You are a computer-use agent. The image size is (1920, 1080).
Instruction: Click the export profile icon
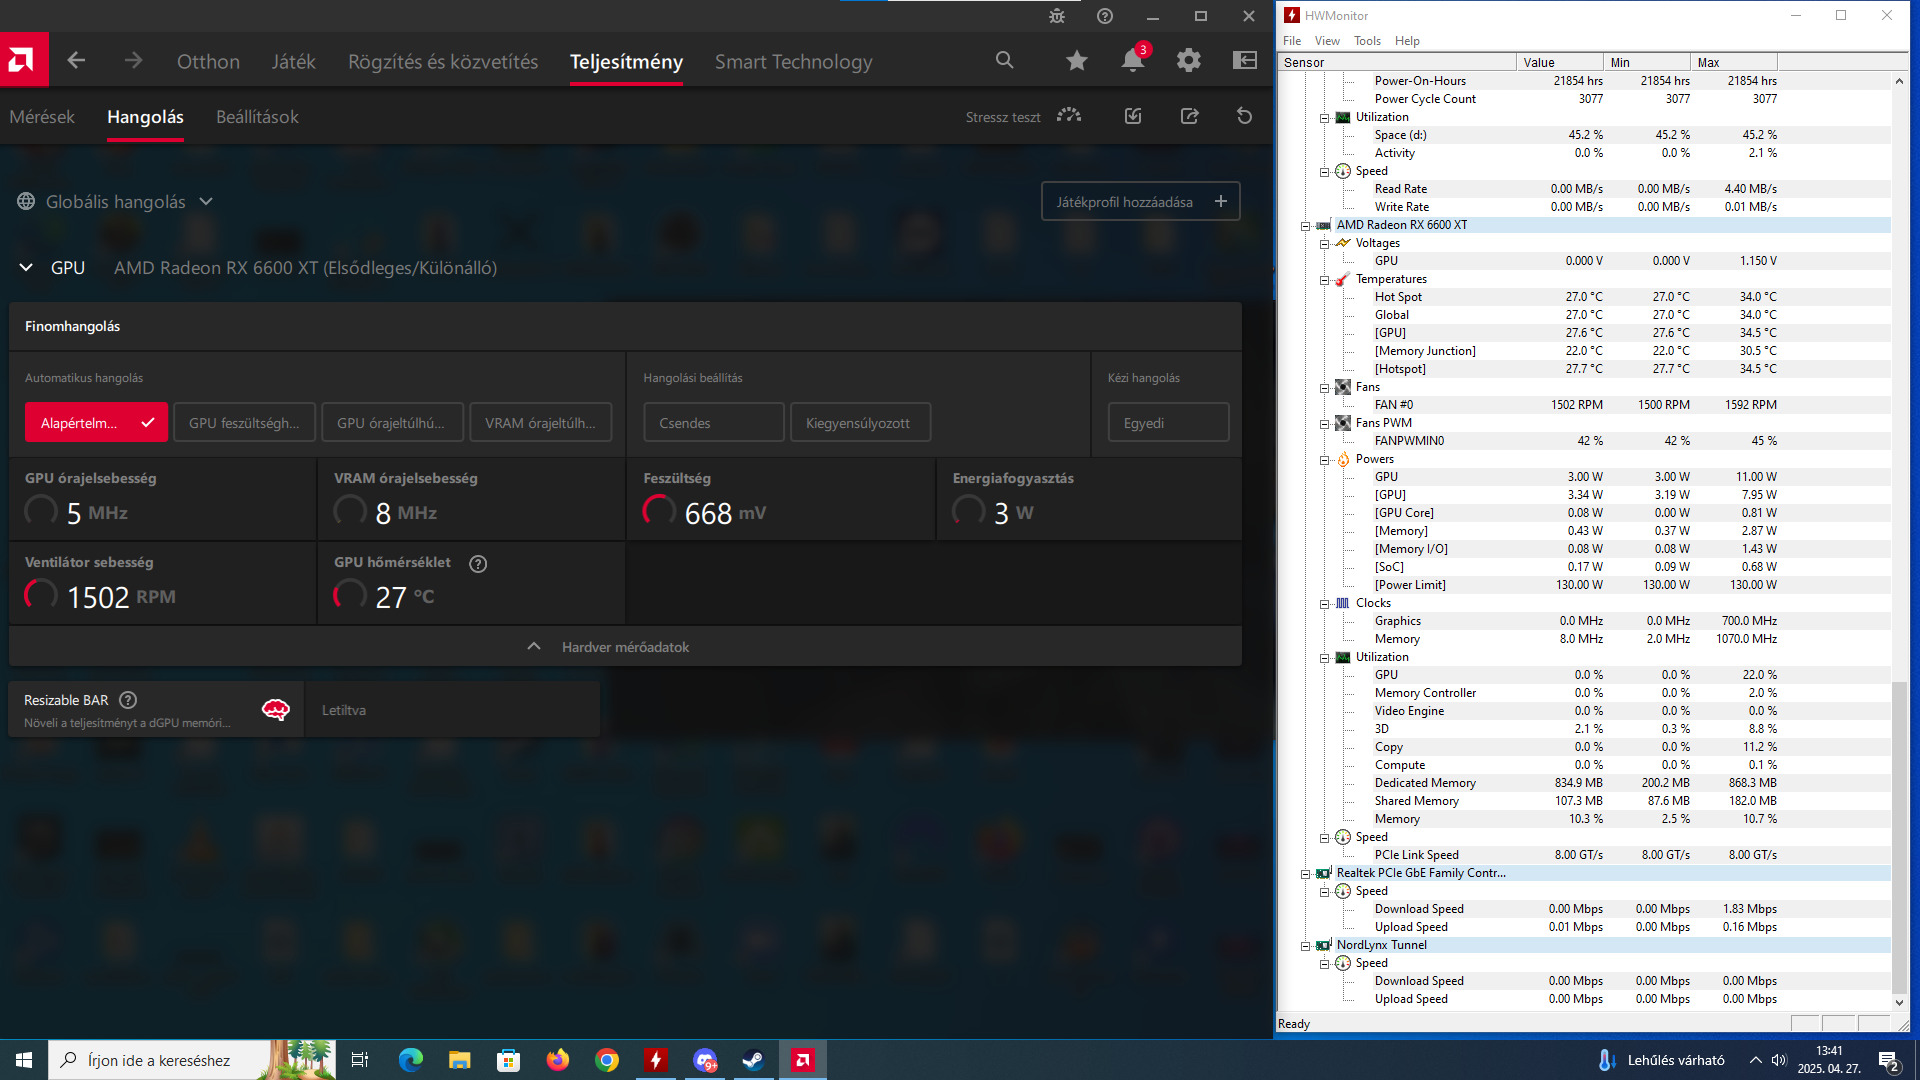(x=1189, y=116)
